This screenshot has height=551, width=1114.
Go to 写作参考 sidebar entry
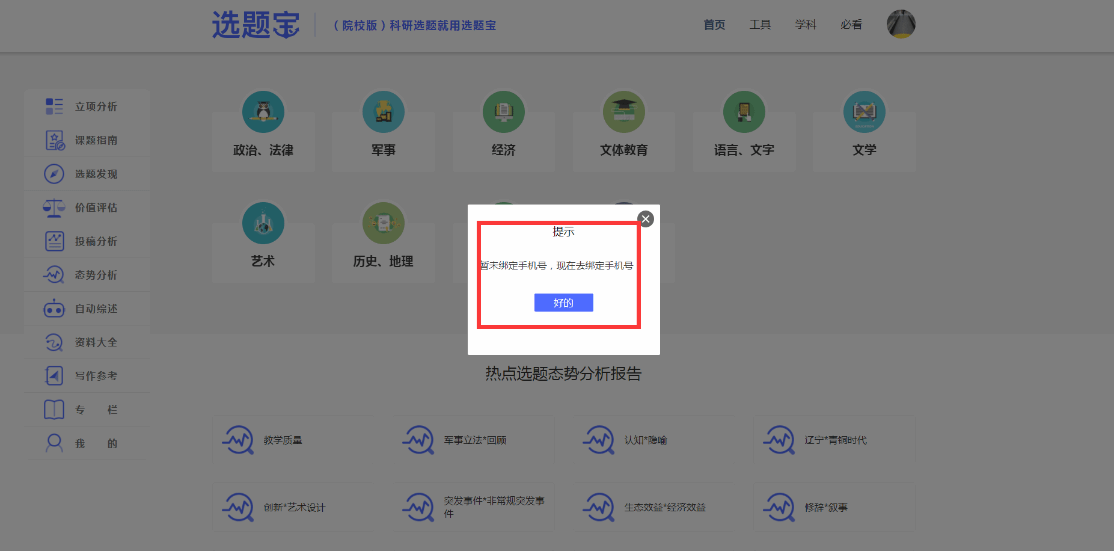(95, 376)
